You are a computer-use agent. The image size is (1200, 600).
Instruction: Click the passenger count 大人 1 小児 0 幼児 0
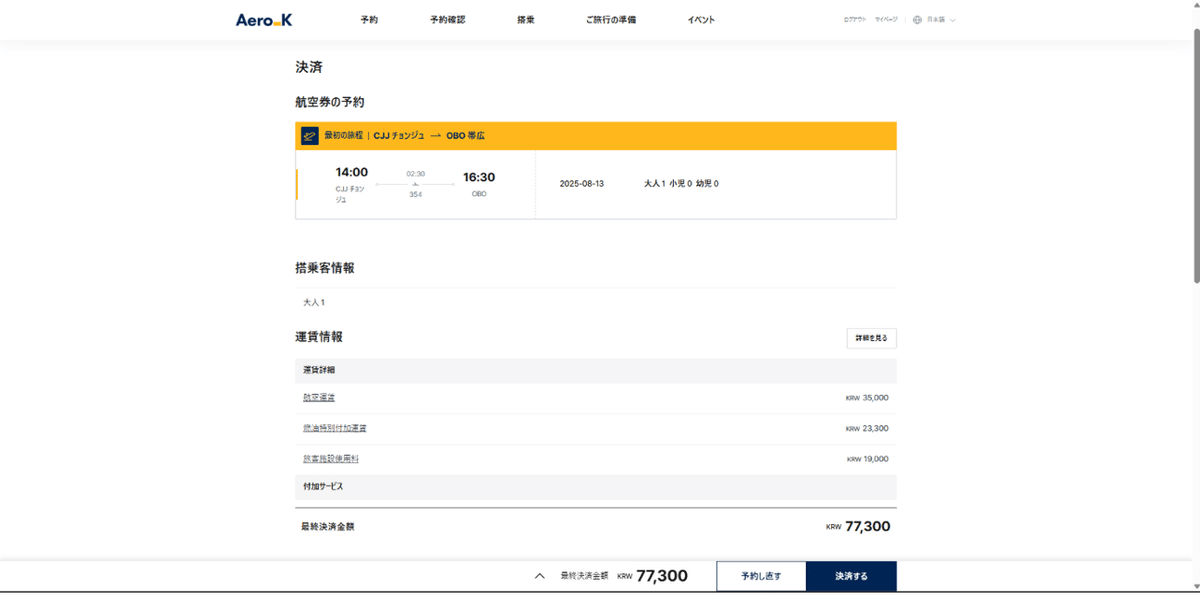[x=682, y=184]
